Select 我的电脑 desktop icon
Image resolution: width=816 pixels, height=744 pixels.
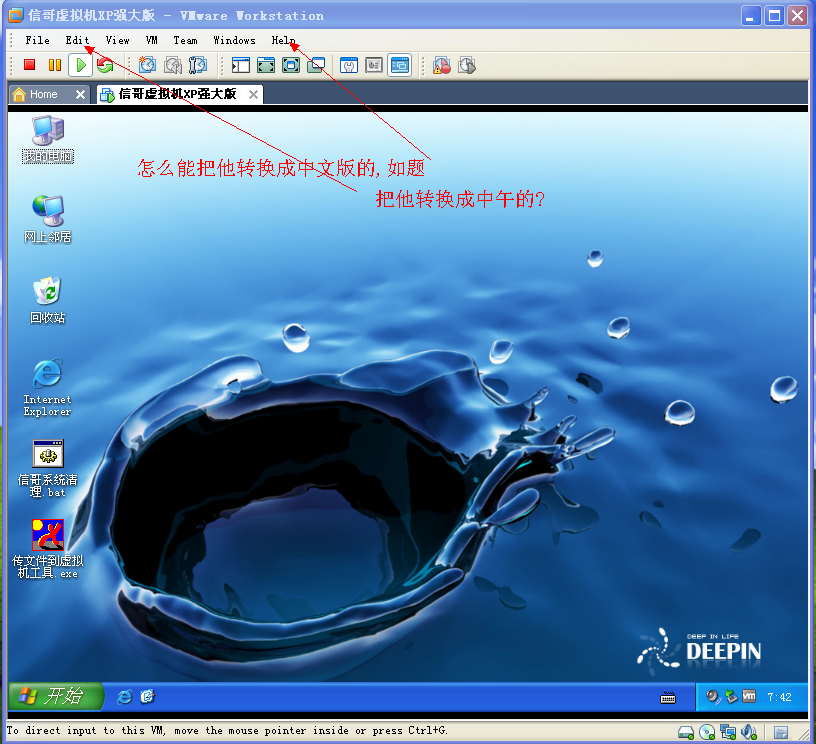click(48, 139)
